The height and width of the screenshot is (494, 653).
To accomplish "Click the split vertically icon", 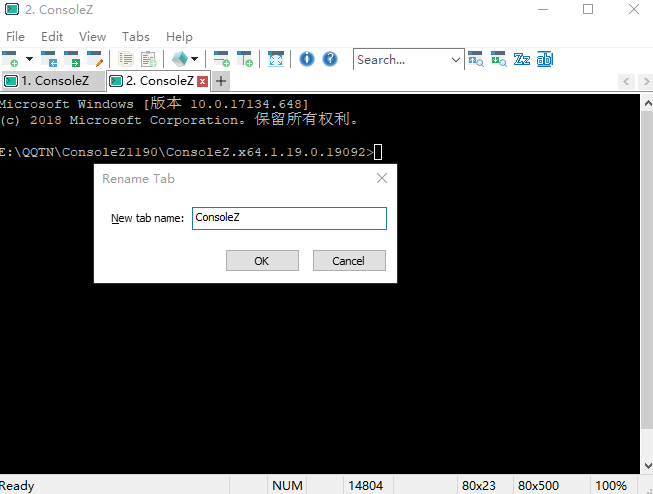I will 245,59.
